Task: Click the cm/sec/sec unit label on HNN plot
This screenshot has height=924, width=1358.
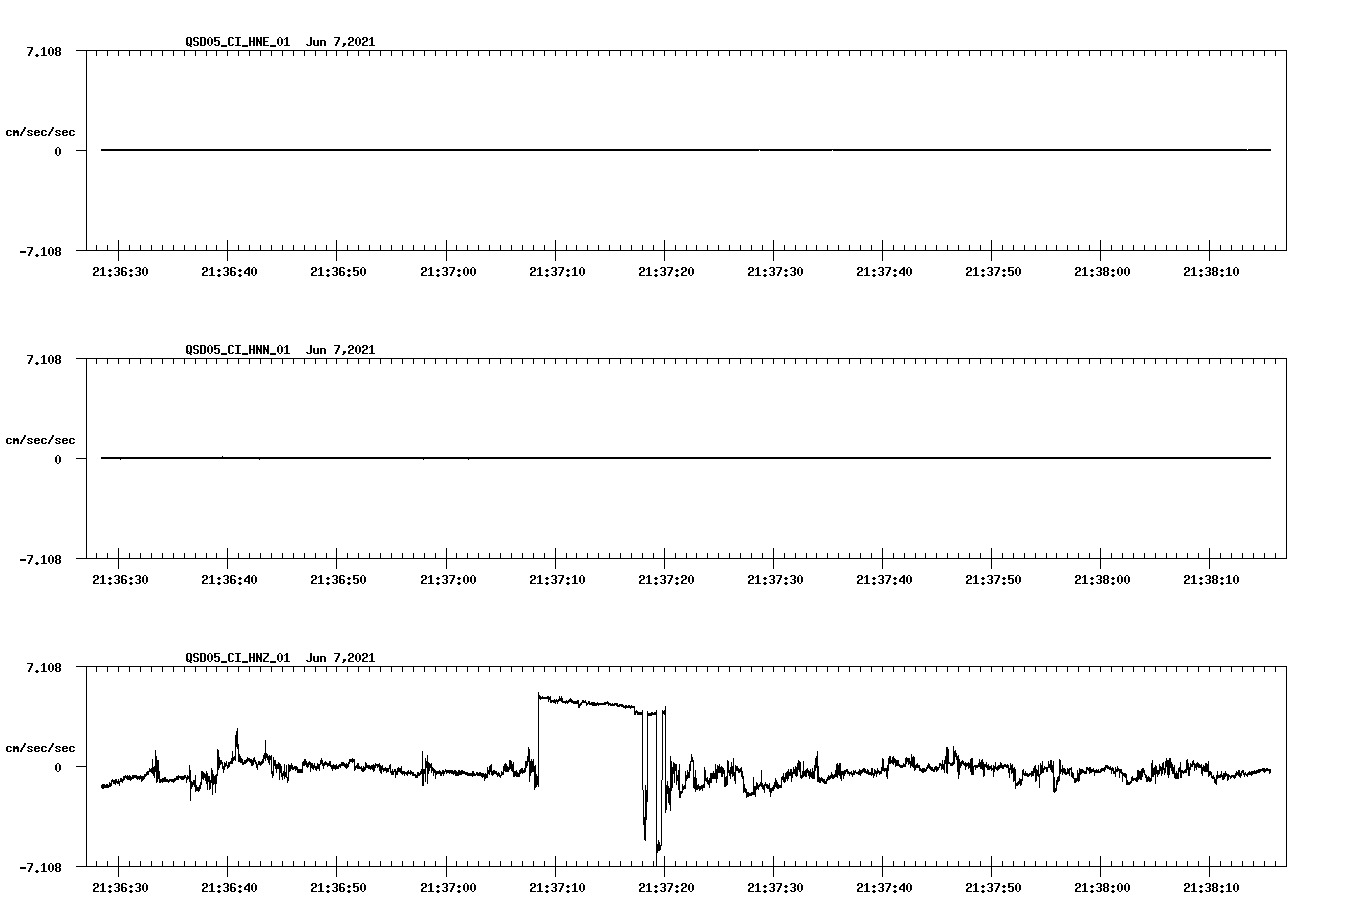Action: [x=40, y=440]
